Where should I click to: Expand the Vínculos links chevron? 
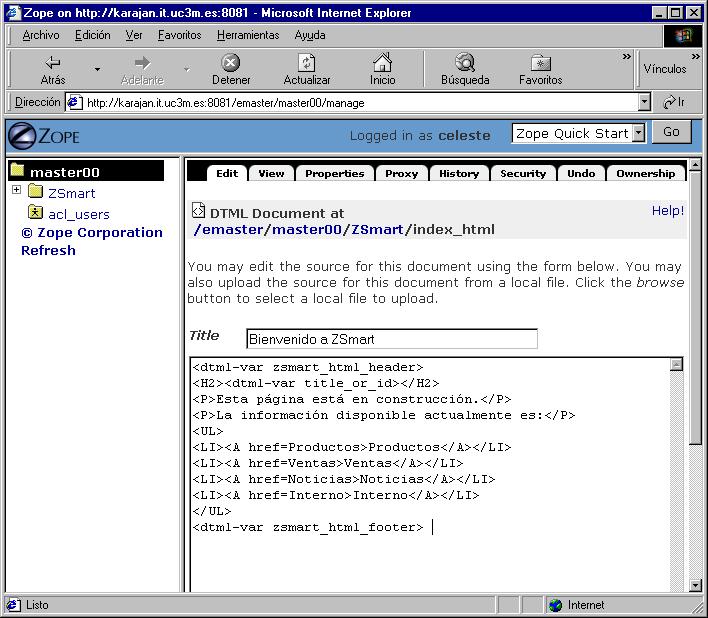[695, 56]
